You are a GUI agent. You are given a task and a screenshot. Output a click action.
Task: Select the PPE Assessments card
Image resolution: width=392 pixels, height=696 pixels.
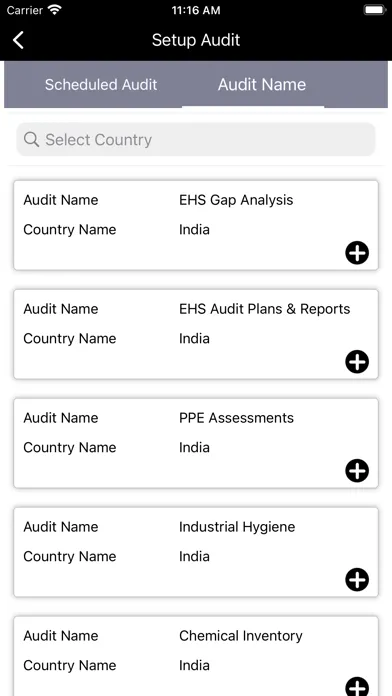[x=196, y=443]
